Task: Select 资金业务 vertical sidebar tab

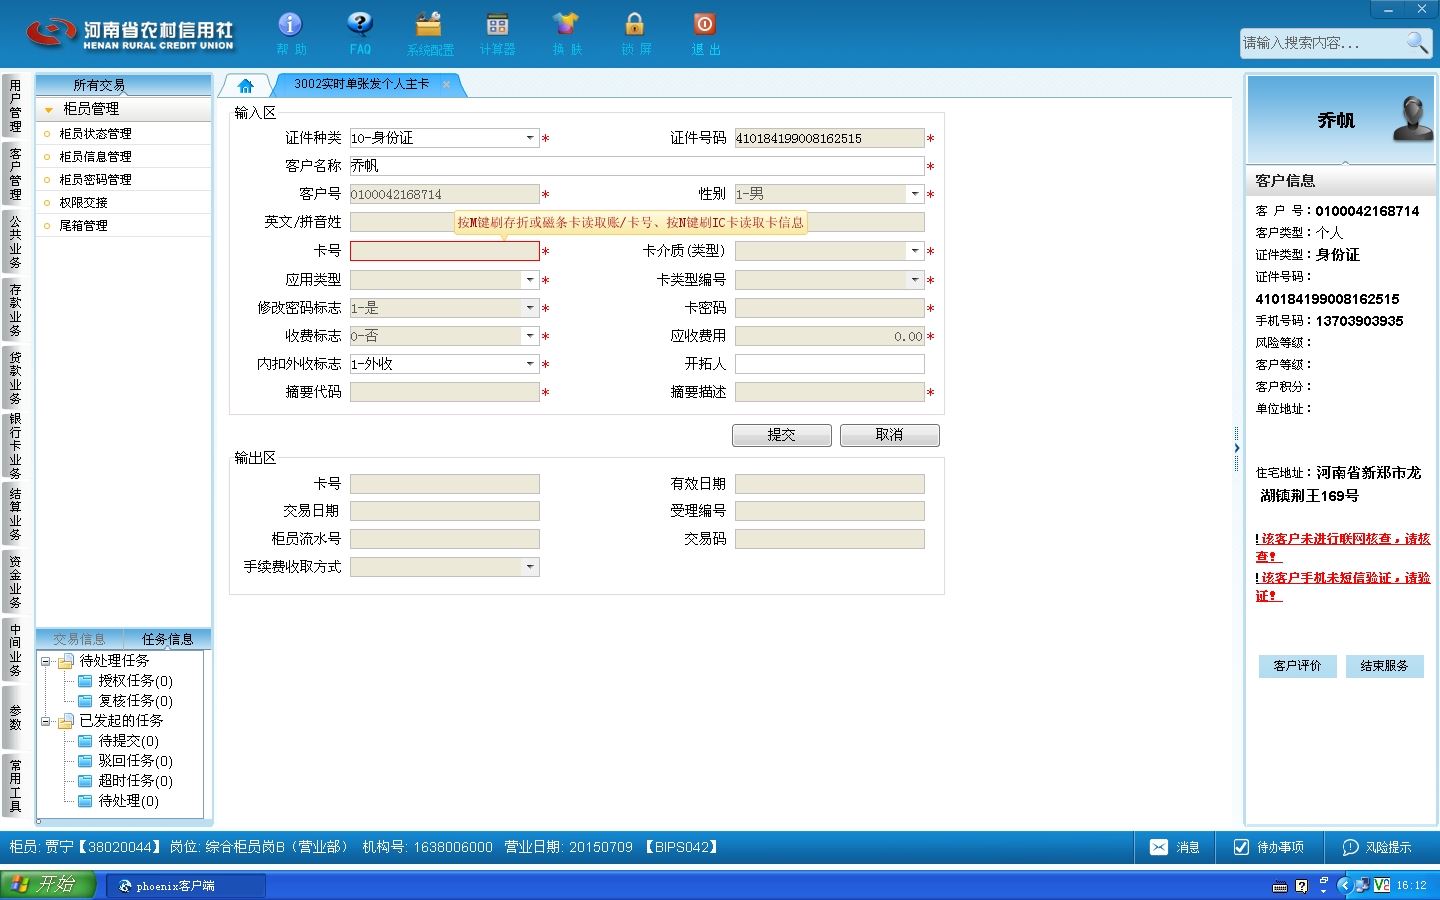Action: [14, 582]
